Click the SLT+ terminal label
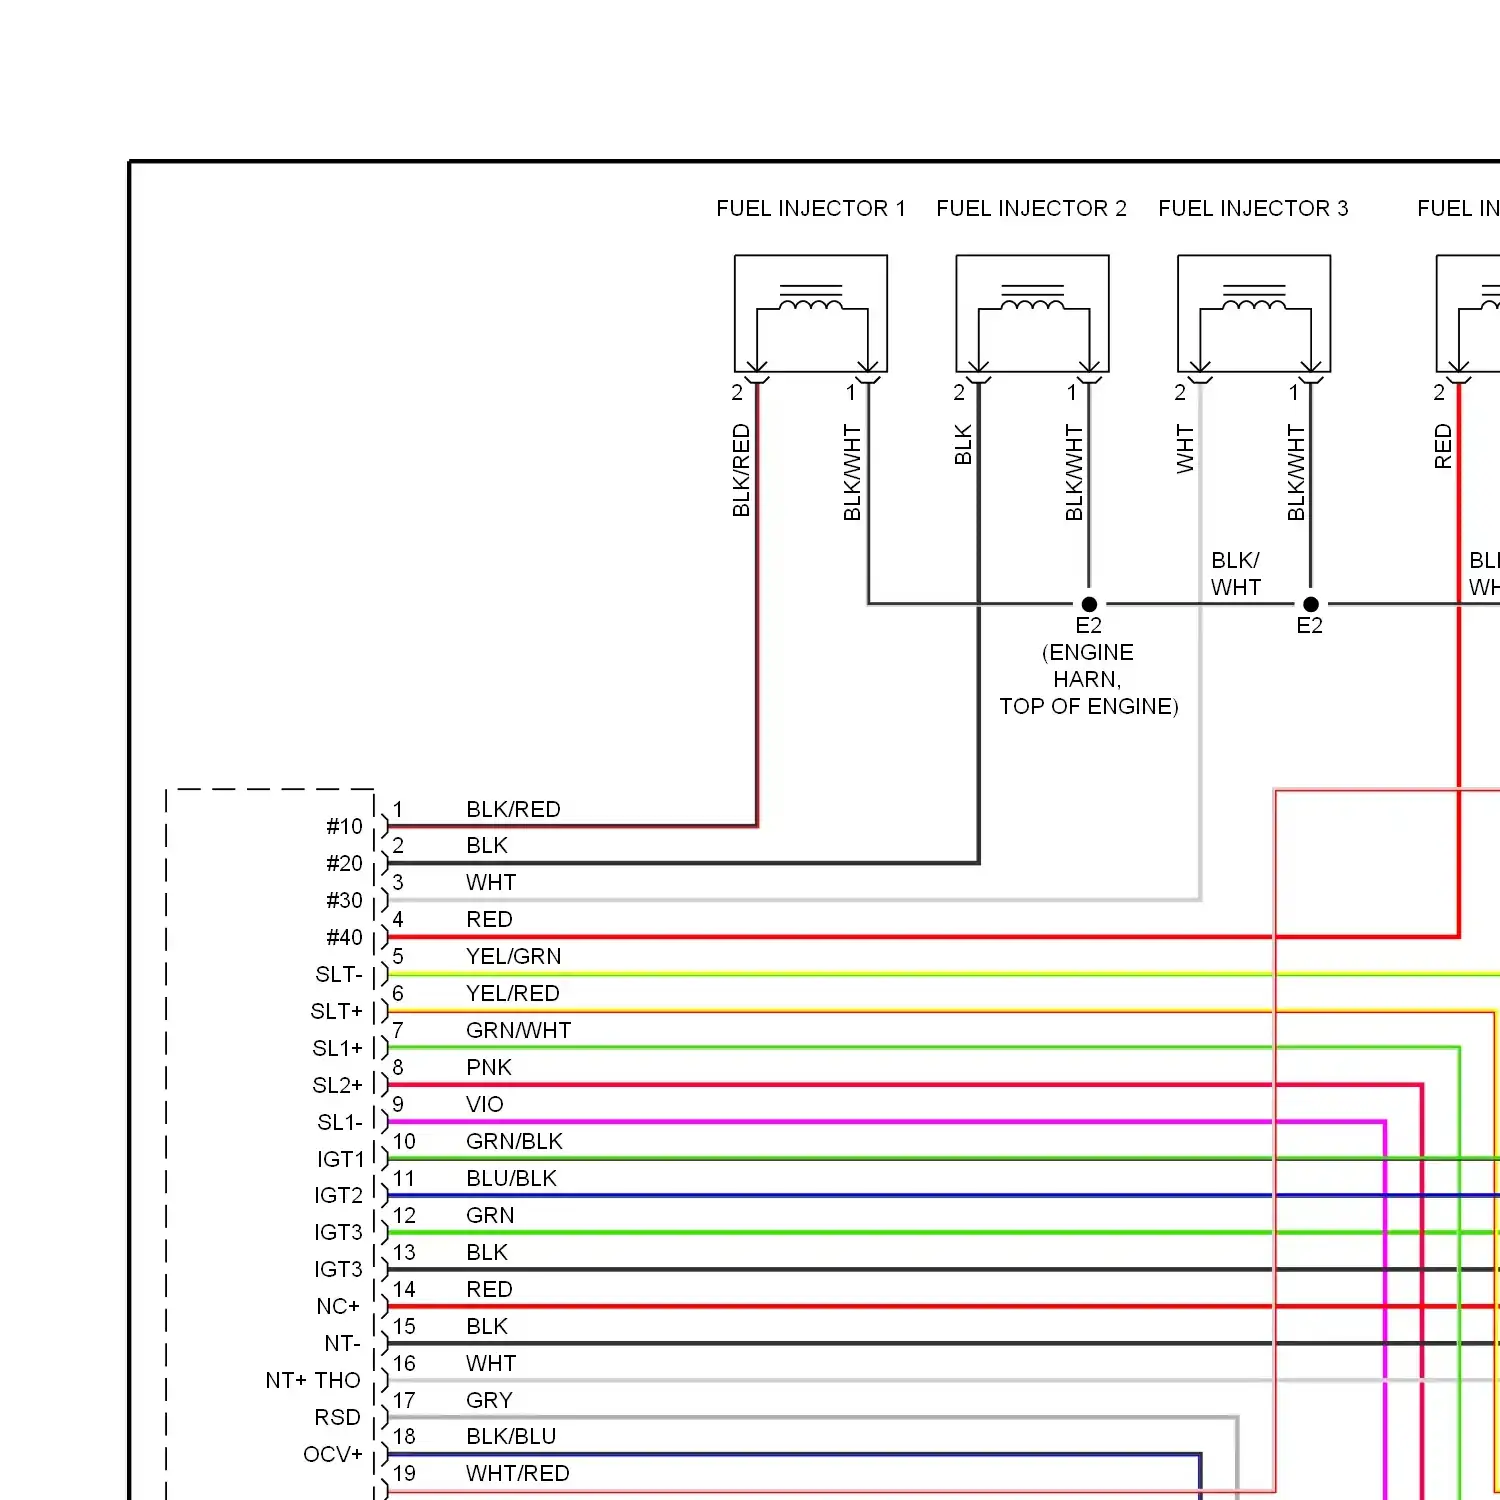 click(x=337, y=1011)
